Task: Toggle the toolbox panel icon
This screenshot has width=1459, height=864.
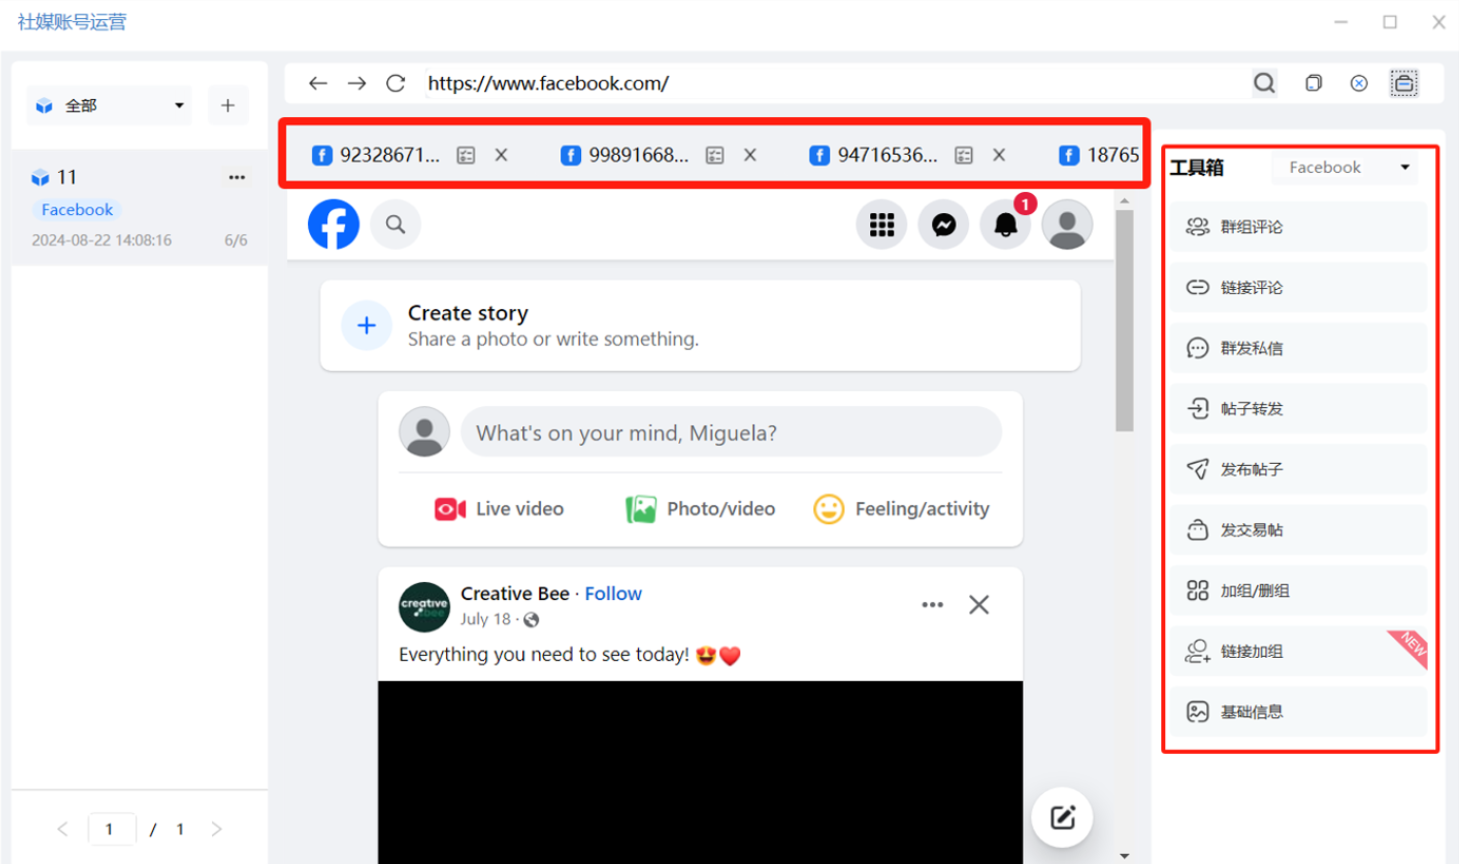Action: (1404, 83)
